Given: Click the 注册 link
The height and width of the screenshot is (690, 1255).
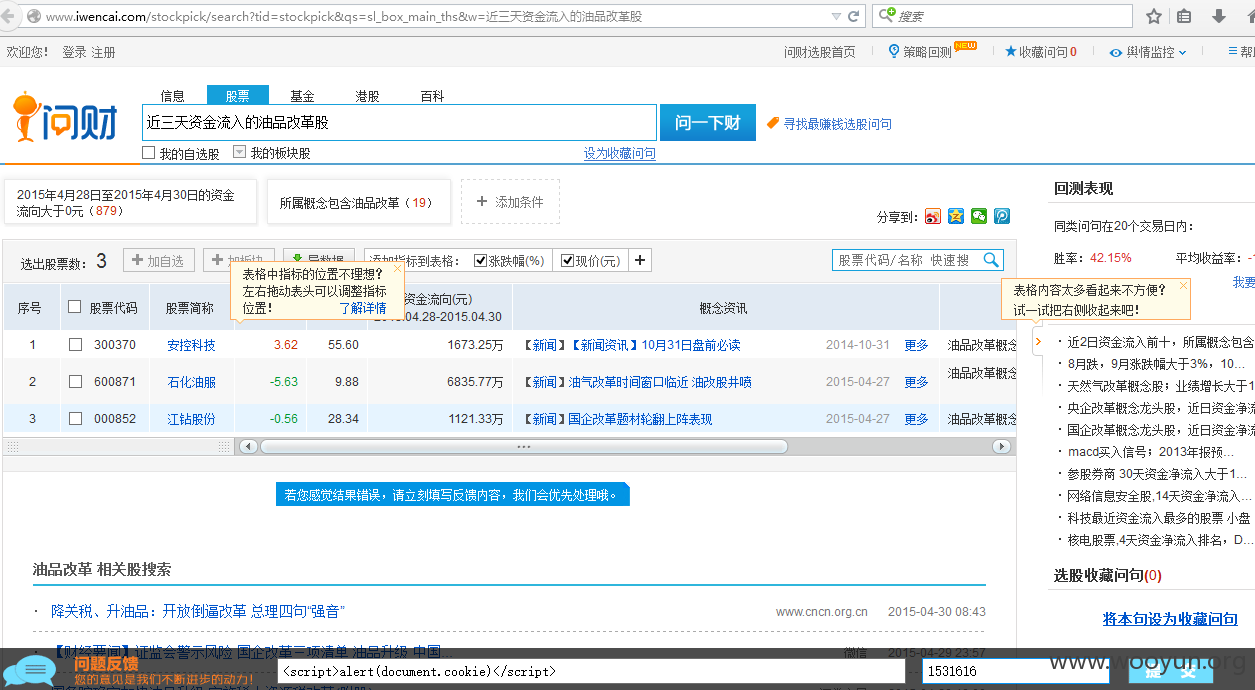Looking at the screenshot, I should [x=103, y=52].
